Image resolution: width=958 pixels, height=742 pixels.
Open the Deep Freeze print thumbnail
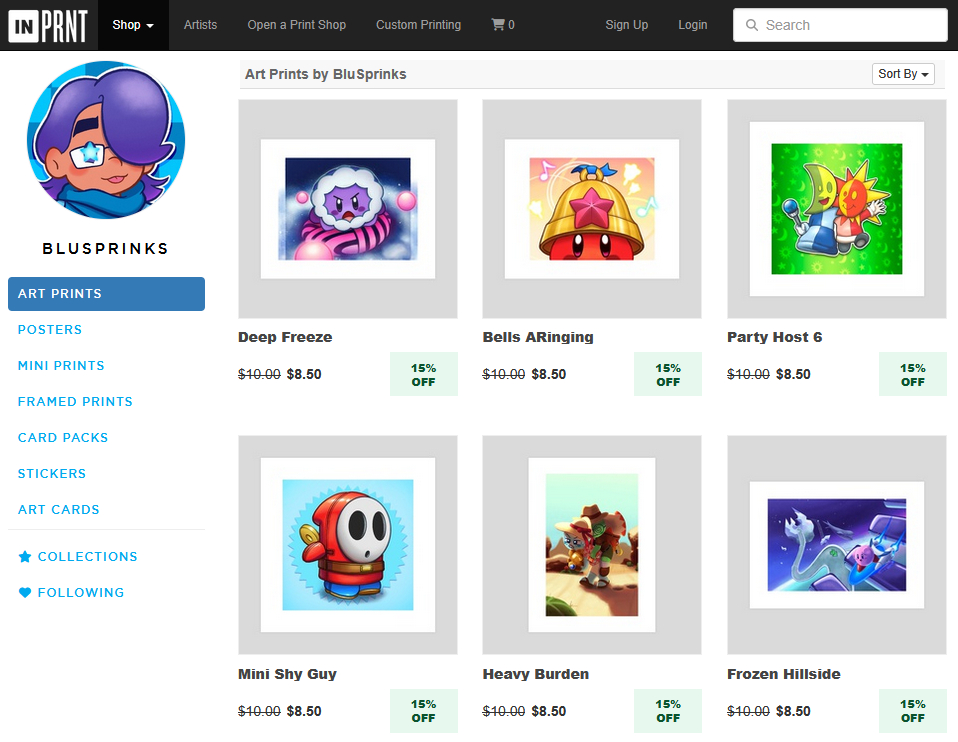[x=348, y=209]
